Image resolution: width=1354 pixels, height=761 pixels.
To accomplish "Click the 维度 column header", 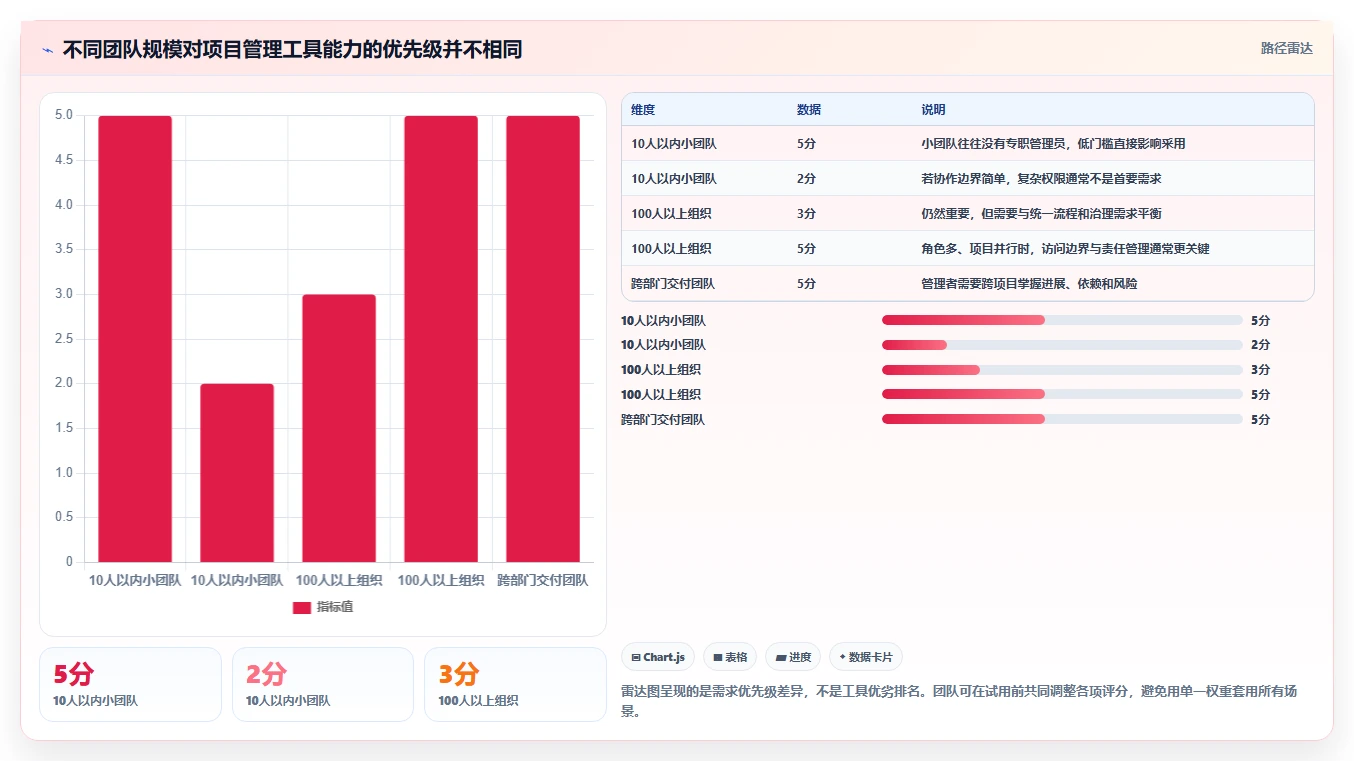I will (643, 110).
